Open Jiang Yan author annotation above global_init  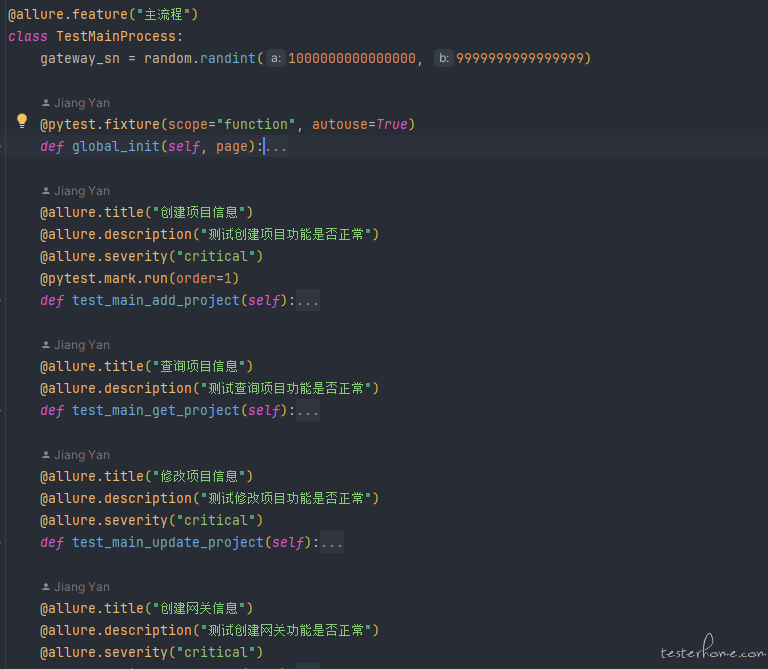82,103
